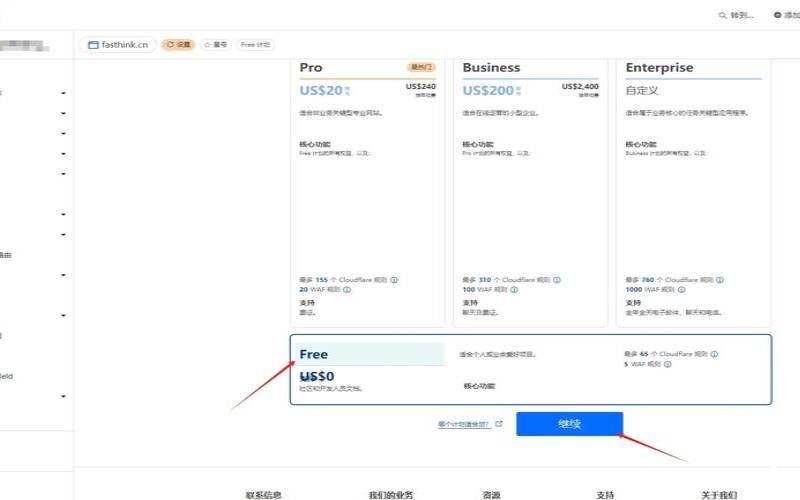This screenshot has width=800, height=500.
Task: Click footer heading 资源
Action: (x=491, y=495)
